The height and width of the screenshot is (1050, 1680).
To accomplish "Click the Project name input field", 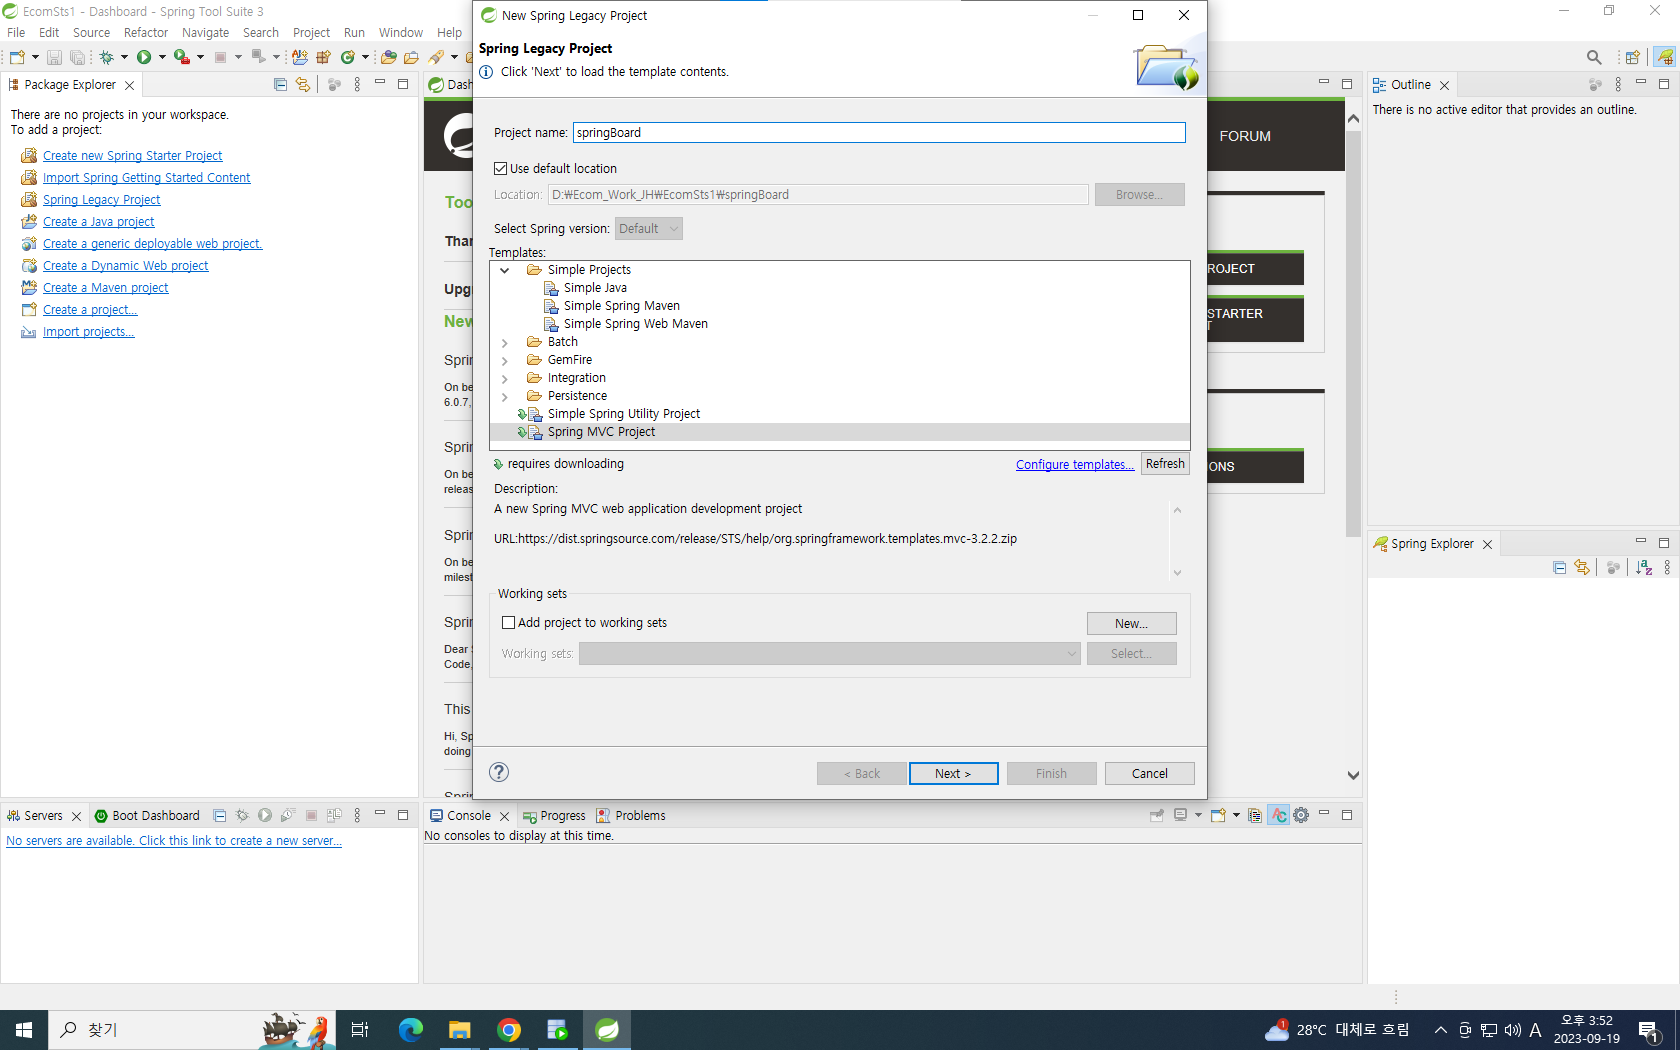I will click(x=879, y=133).
